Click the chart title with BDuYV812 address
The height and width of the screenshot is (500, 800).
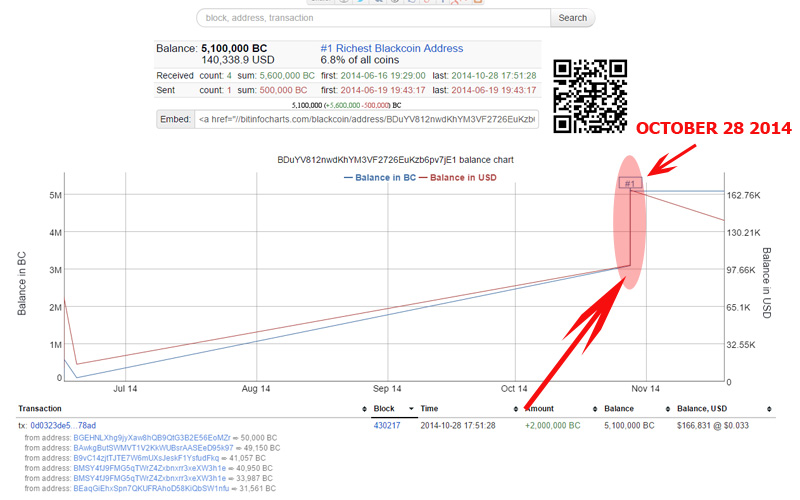395,160
